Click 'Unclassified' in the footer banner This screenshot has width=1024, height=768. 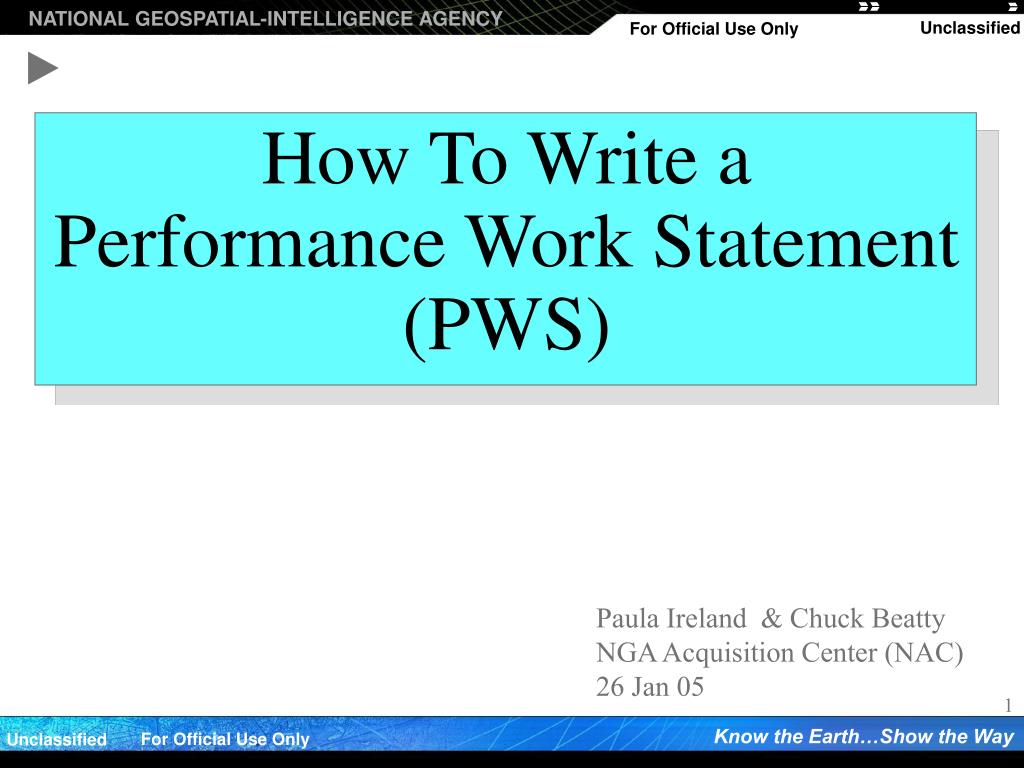click(x=57, y=739)
